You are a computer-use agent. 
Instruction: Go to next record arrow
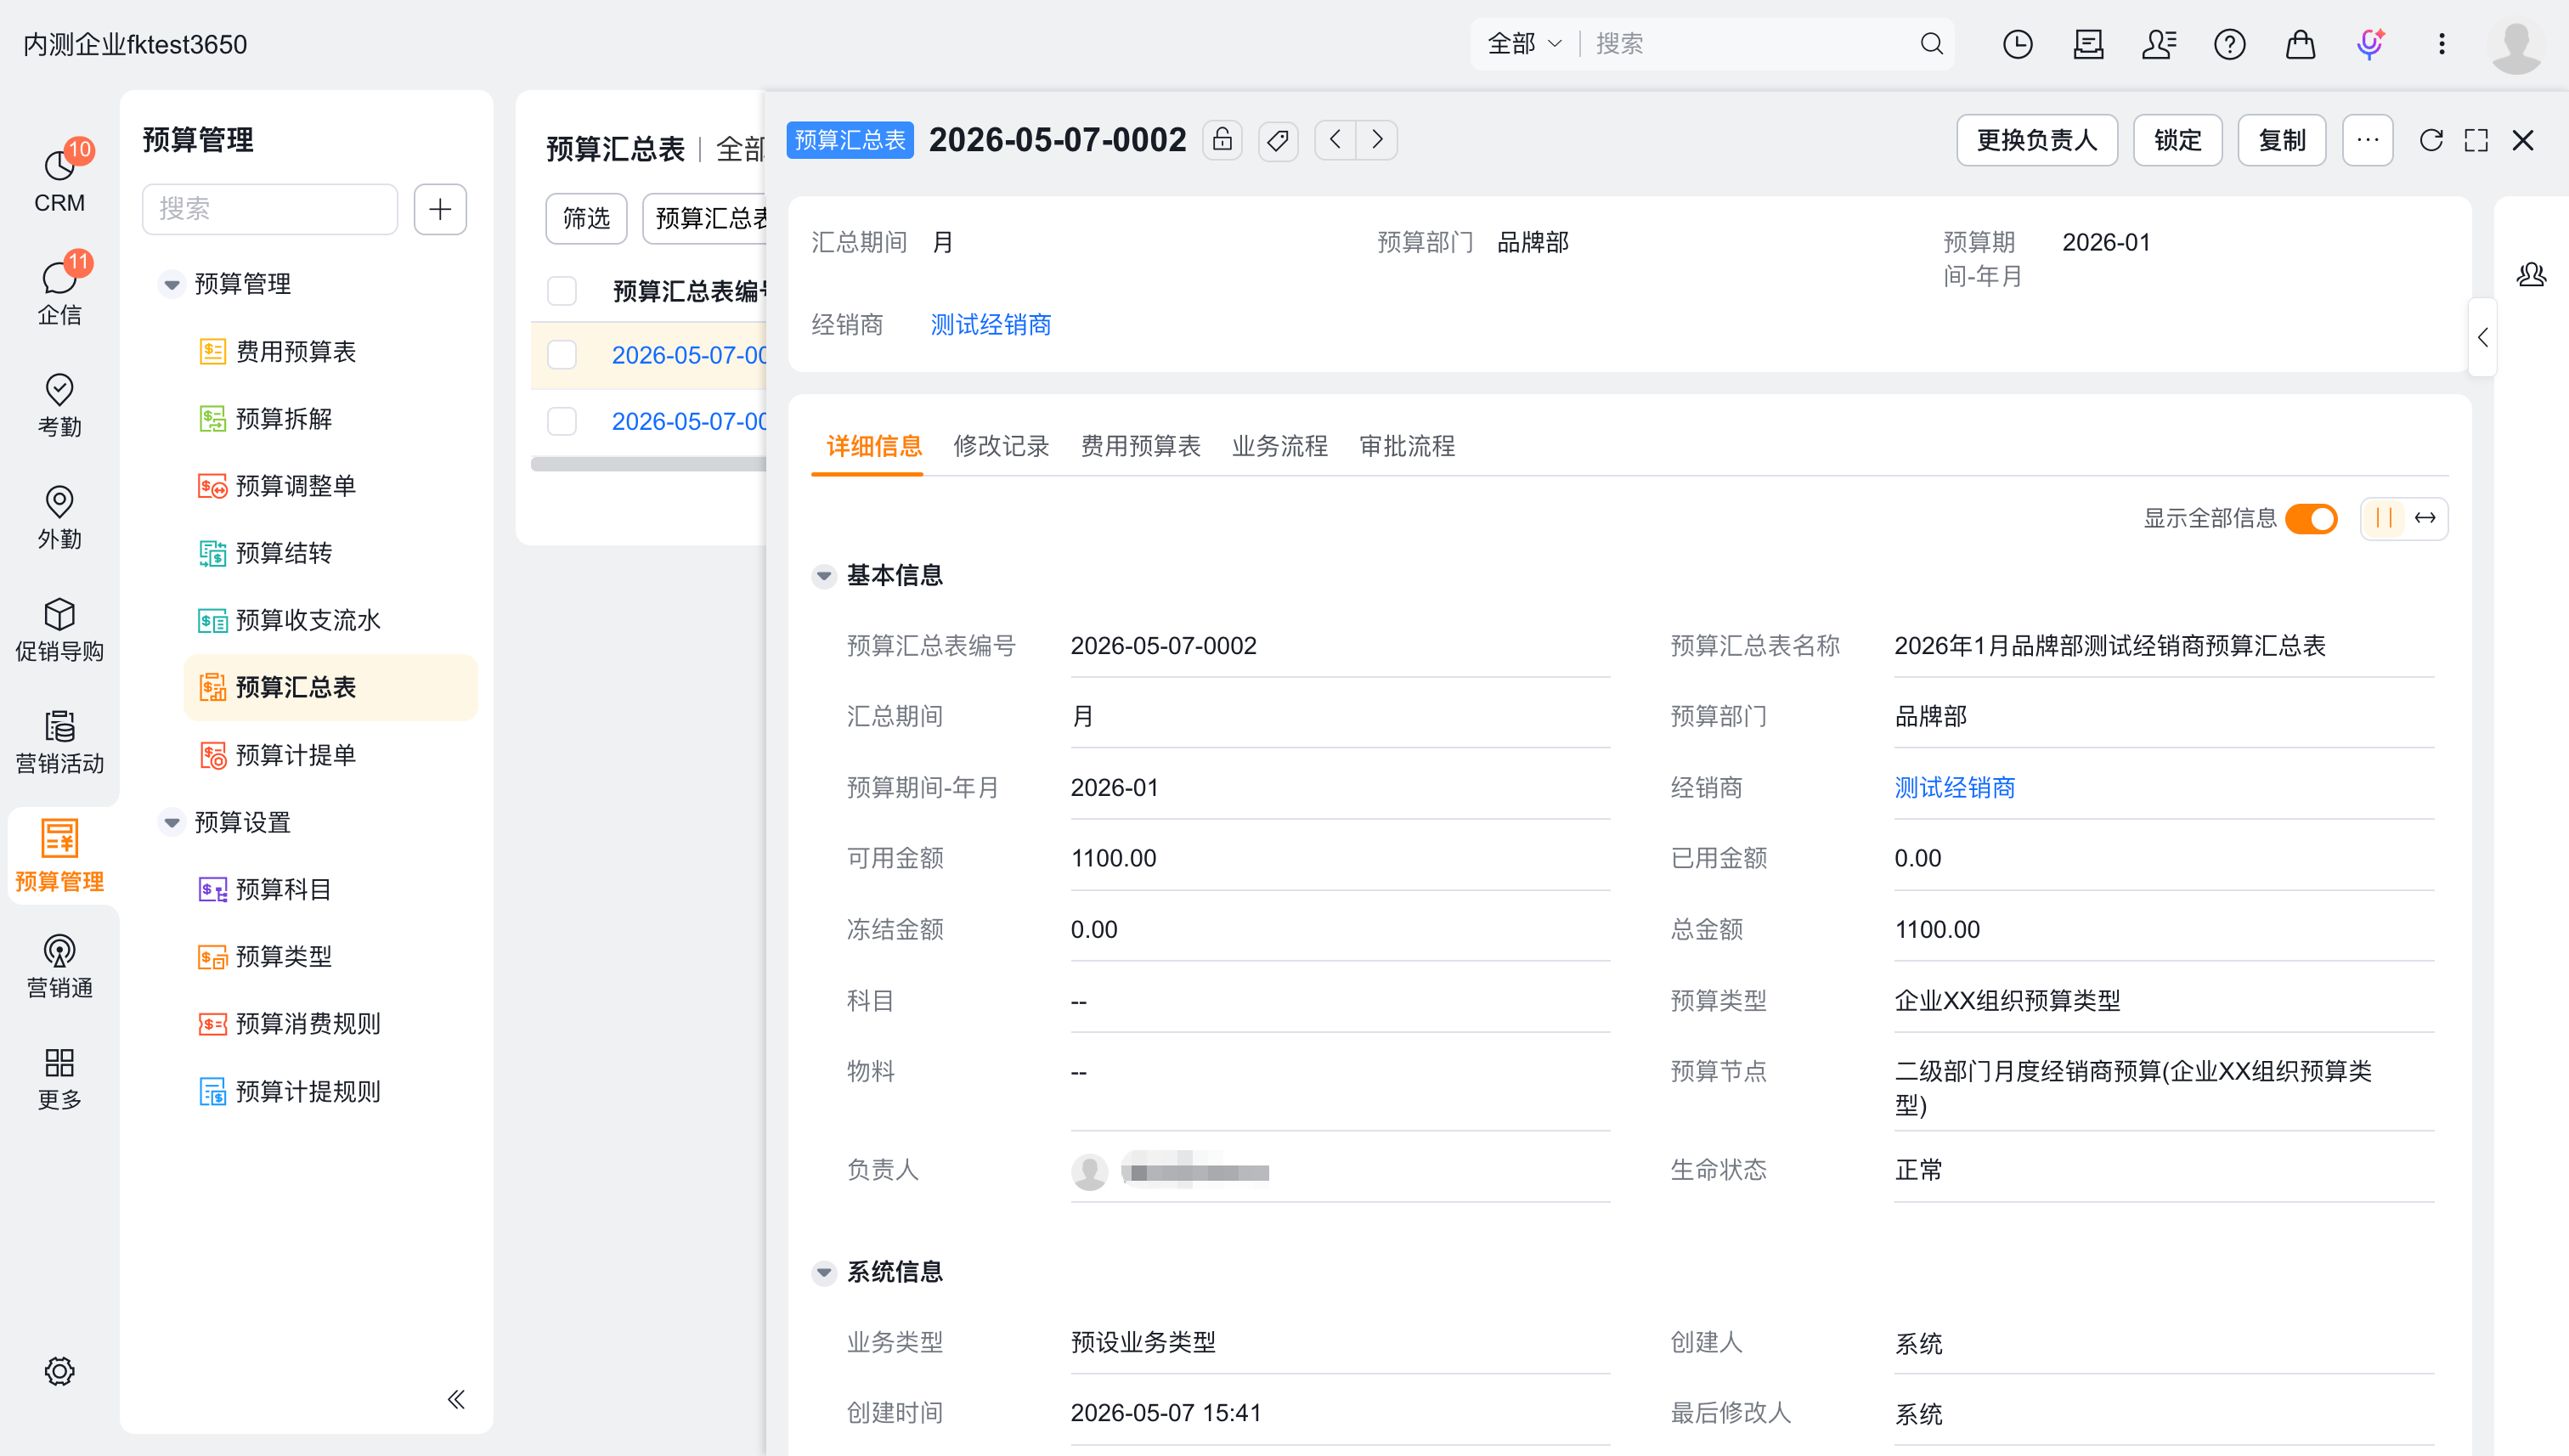1377,140
